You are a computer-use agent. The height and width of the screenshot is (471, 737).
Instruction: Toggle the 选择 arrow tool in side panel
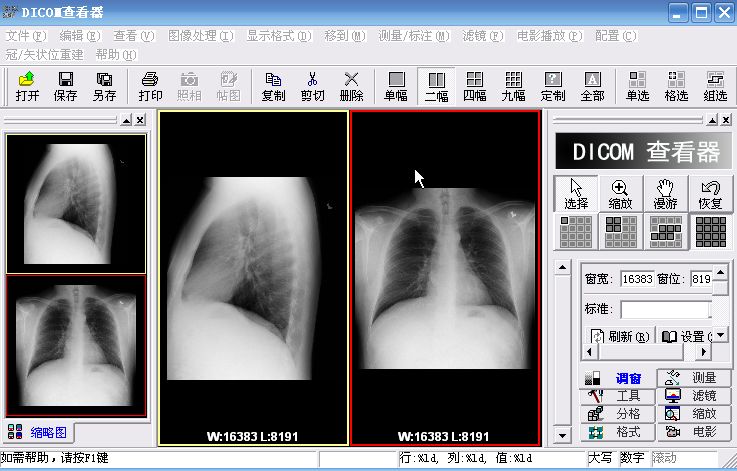point(576,194)
